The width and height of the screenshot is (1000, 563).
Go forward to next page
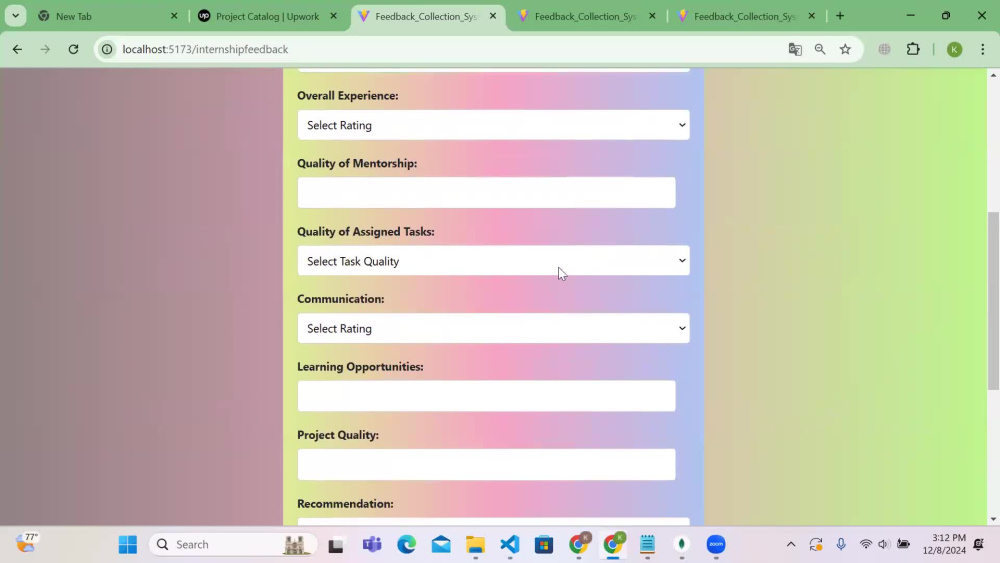point(45,49)
